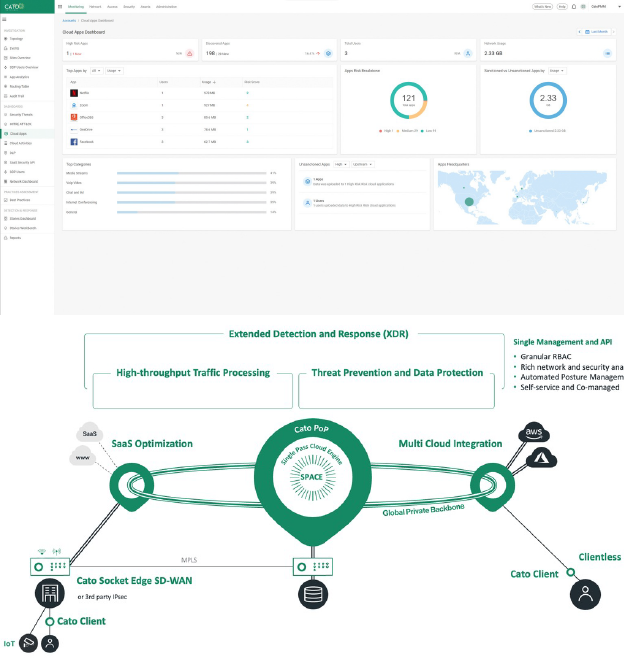624x672 pixels.
Task: Open App Analytics in the sidebar
Action: coord(19,77)
